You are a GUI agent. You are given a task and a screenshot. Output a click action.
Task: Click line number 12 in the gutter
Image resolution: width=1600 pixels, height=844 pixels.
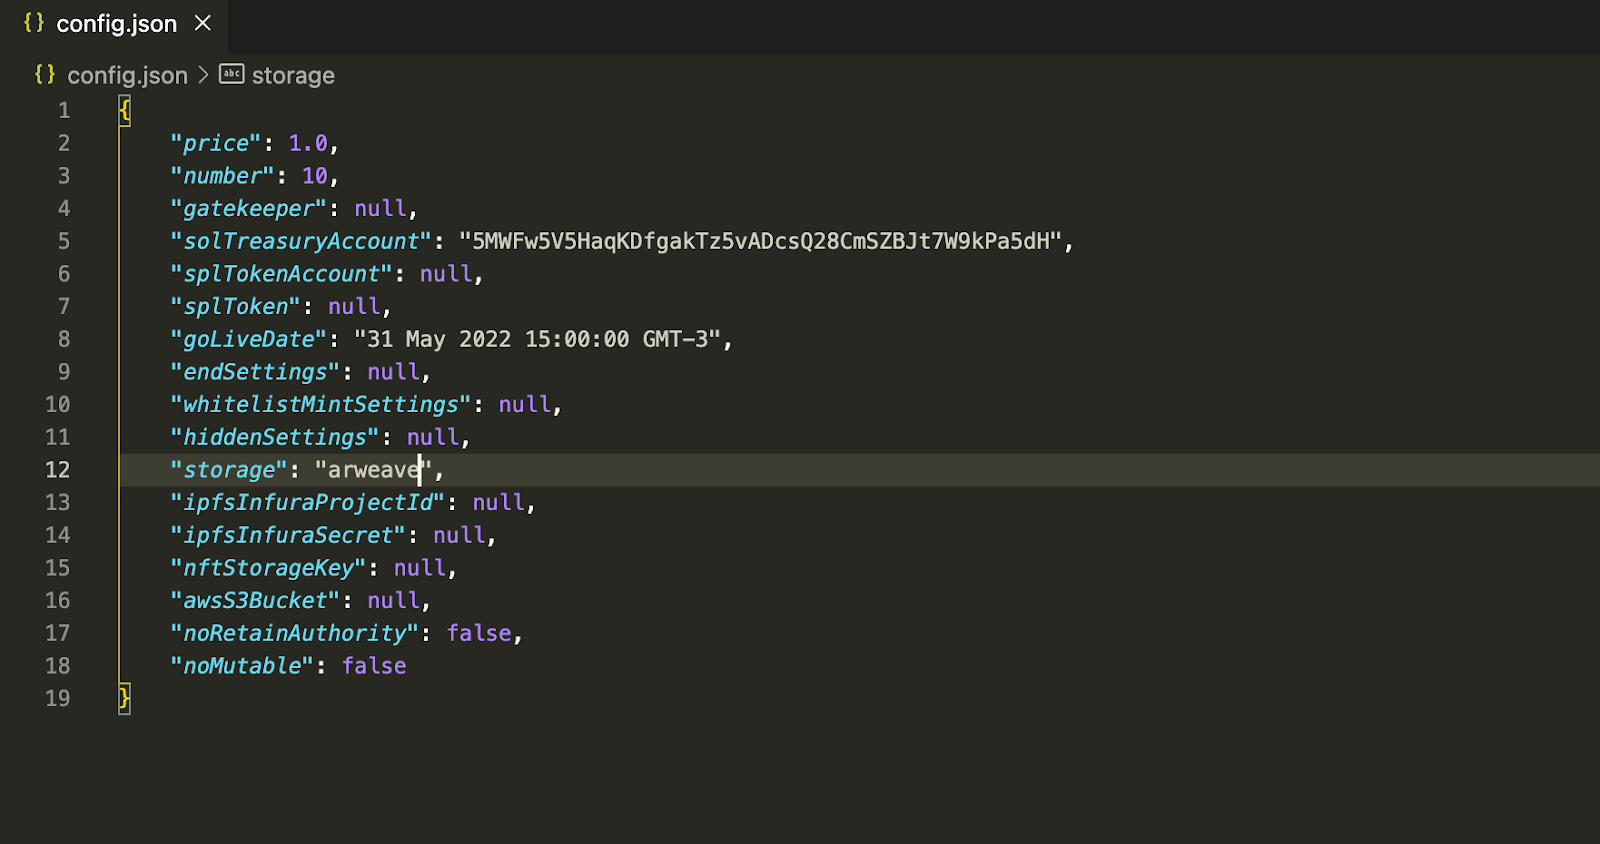[x=58, y=470]
